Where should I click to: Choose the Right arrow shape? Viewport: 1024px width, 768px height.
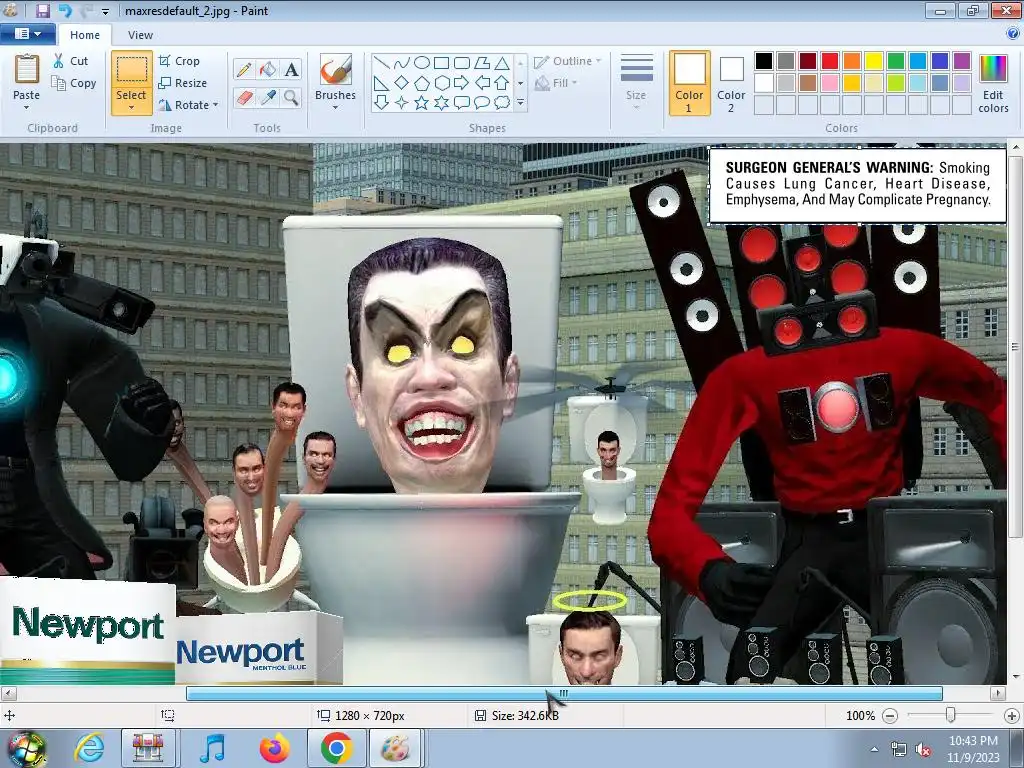462,83
